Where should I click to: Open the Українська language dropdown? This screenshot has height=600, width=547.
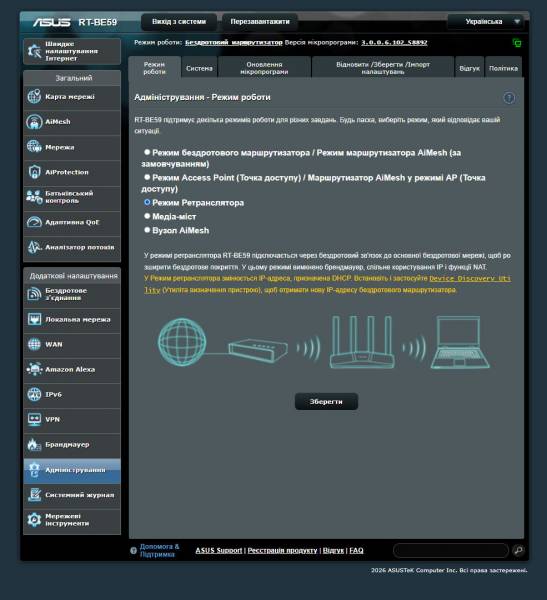[x=487, y=22]
